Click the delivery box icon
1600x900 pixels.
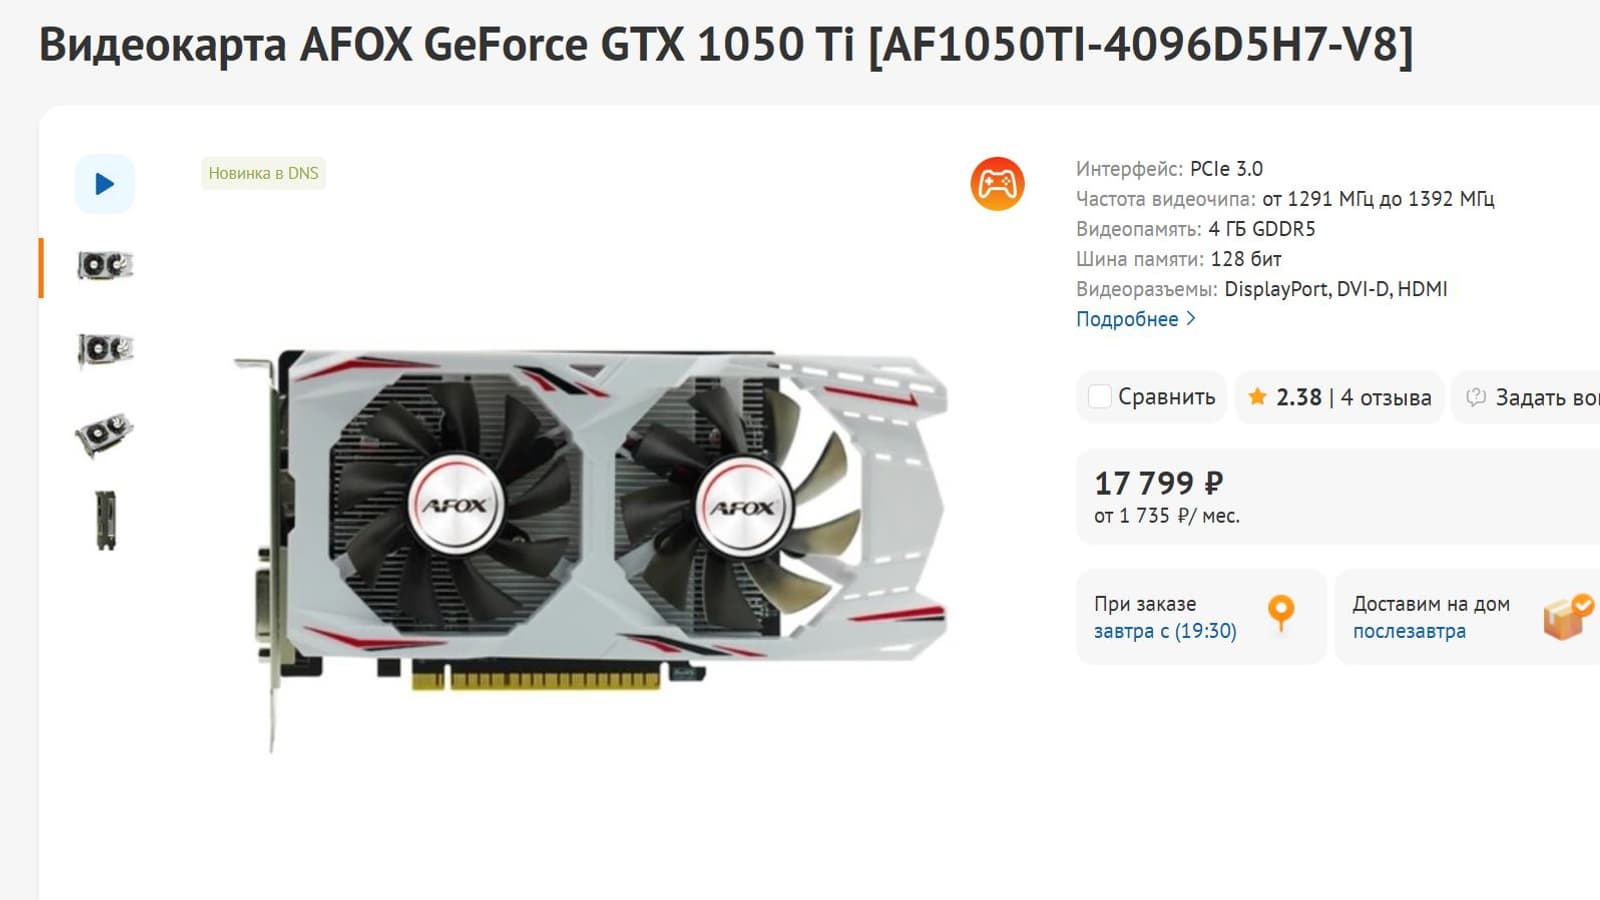tap(1567, 616)
